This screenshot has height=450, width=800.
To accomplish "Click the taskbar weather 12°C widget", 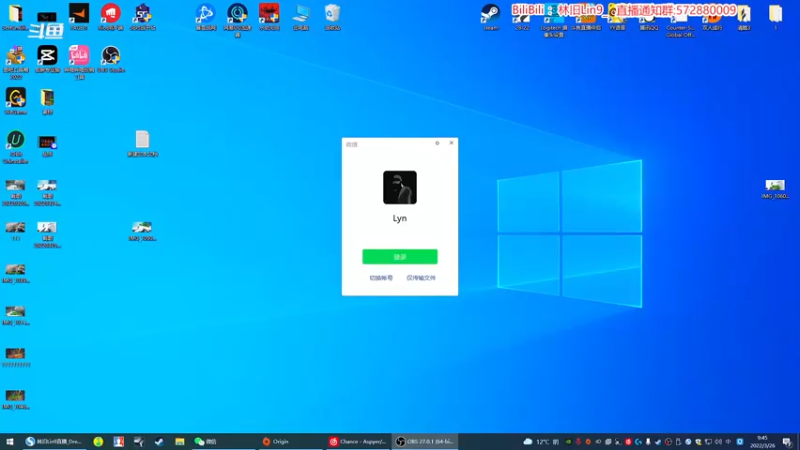I will point(541,441).
